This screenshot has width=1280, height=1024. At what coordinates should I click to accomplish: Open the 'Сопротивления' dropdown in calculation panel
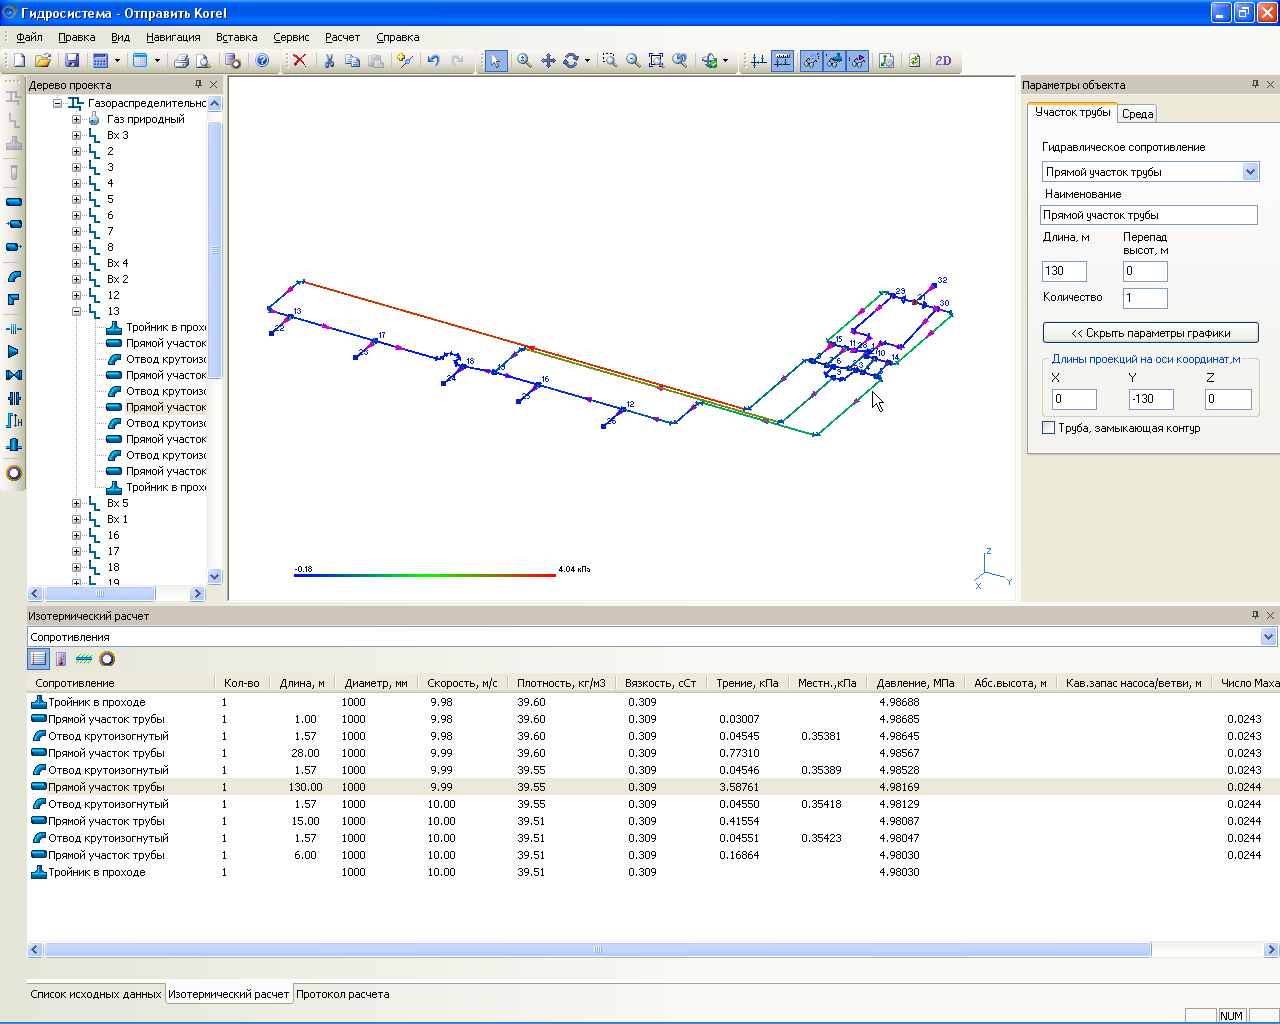tap(1268, 637)
